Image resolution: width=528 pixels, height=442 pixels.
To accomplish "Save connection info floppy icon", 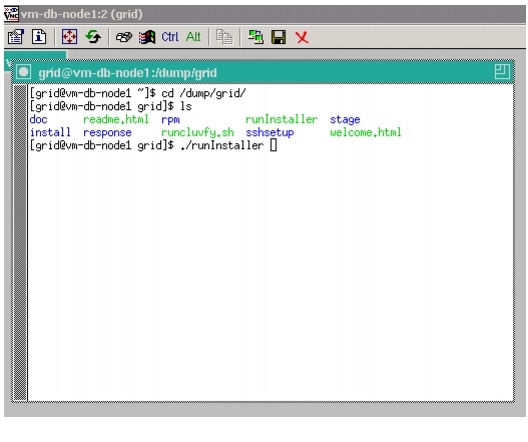I will pyautogui.click(x=278, y=37).
